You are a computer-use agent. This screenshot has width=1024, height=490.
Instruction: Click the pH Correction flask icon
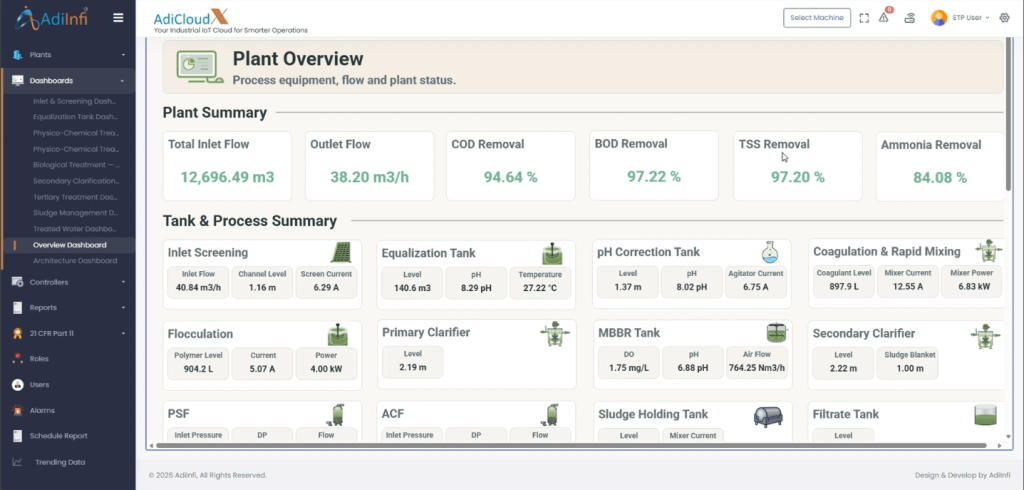point(770,252)
